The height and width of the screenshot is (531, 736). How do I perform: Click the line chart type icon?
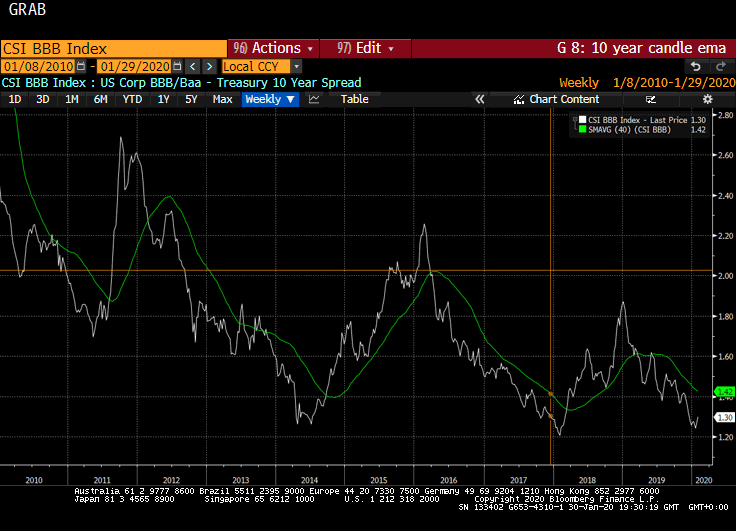[314, 99]
